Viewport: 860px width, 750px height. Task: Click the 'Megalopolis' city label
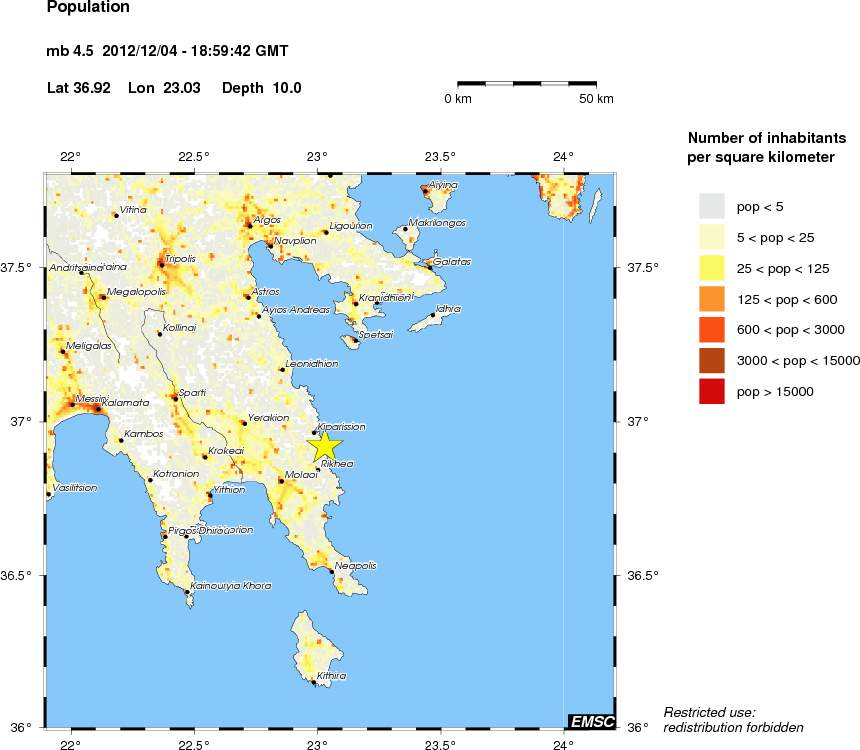(136, 292)
